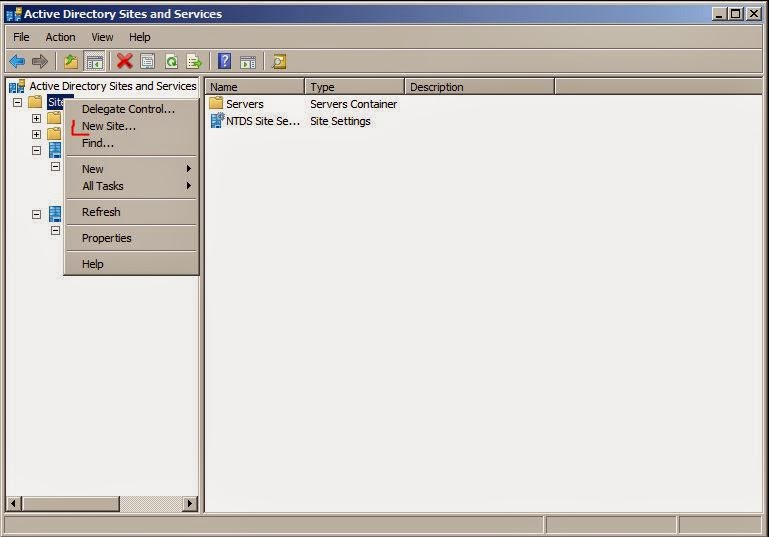
Task: Choose Delegate Control from context menu
Action: [x=132, y=109]
